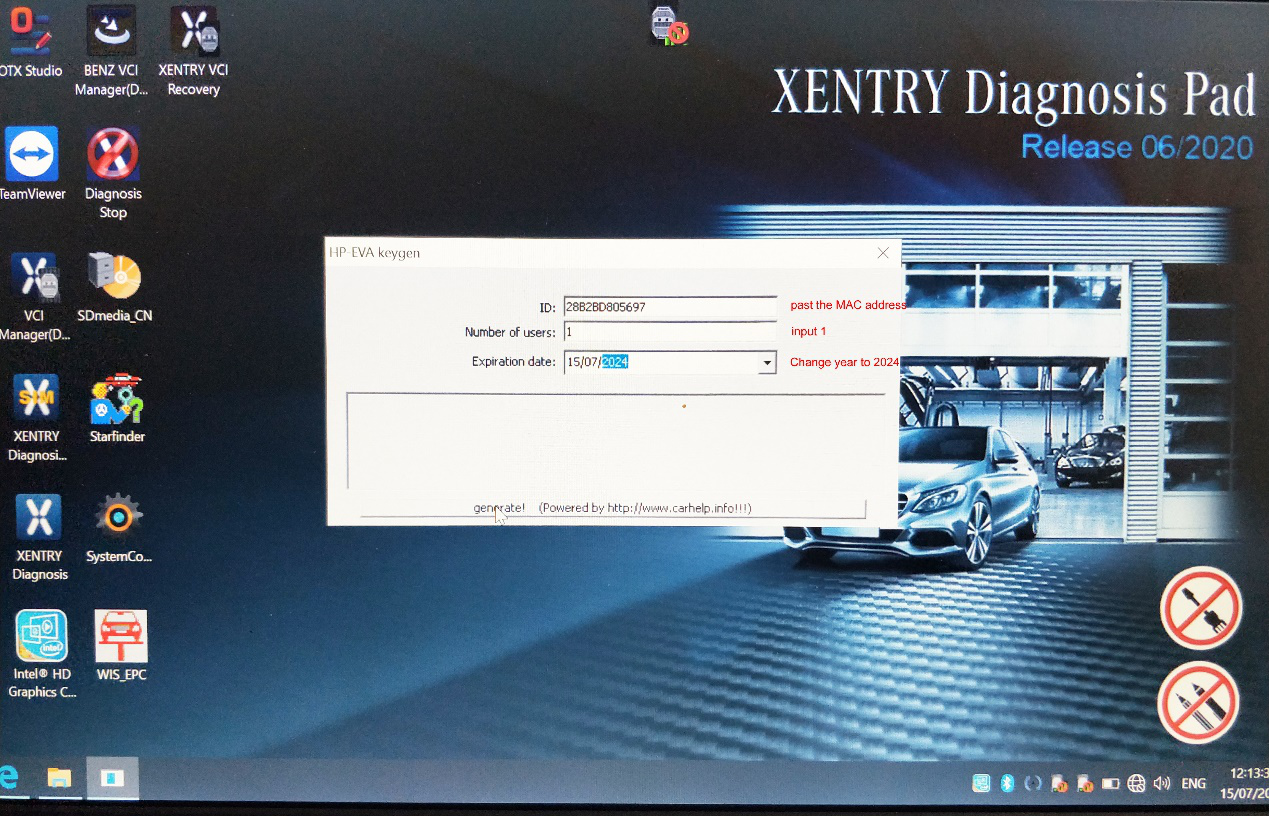Select the year 2024 in Expiration date
The width and height of the screenshot is (1269, 816).
click(615, 362)
